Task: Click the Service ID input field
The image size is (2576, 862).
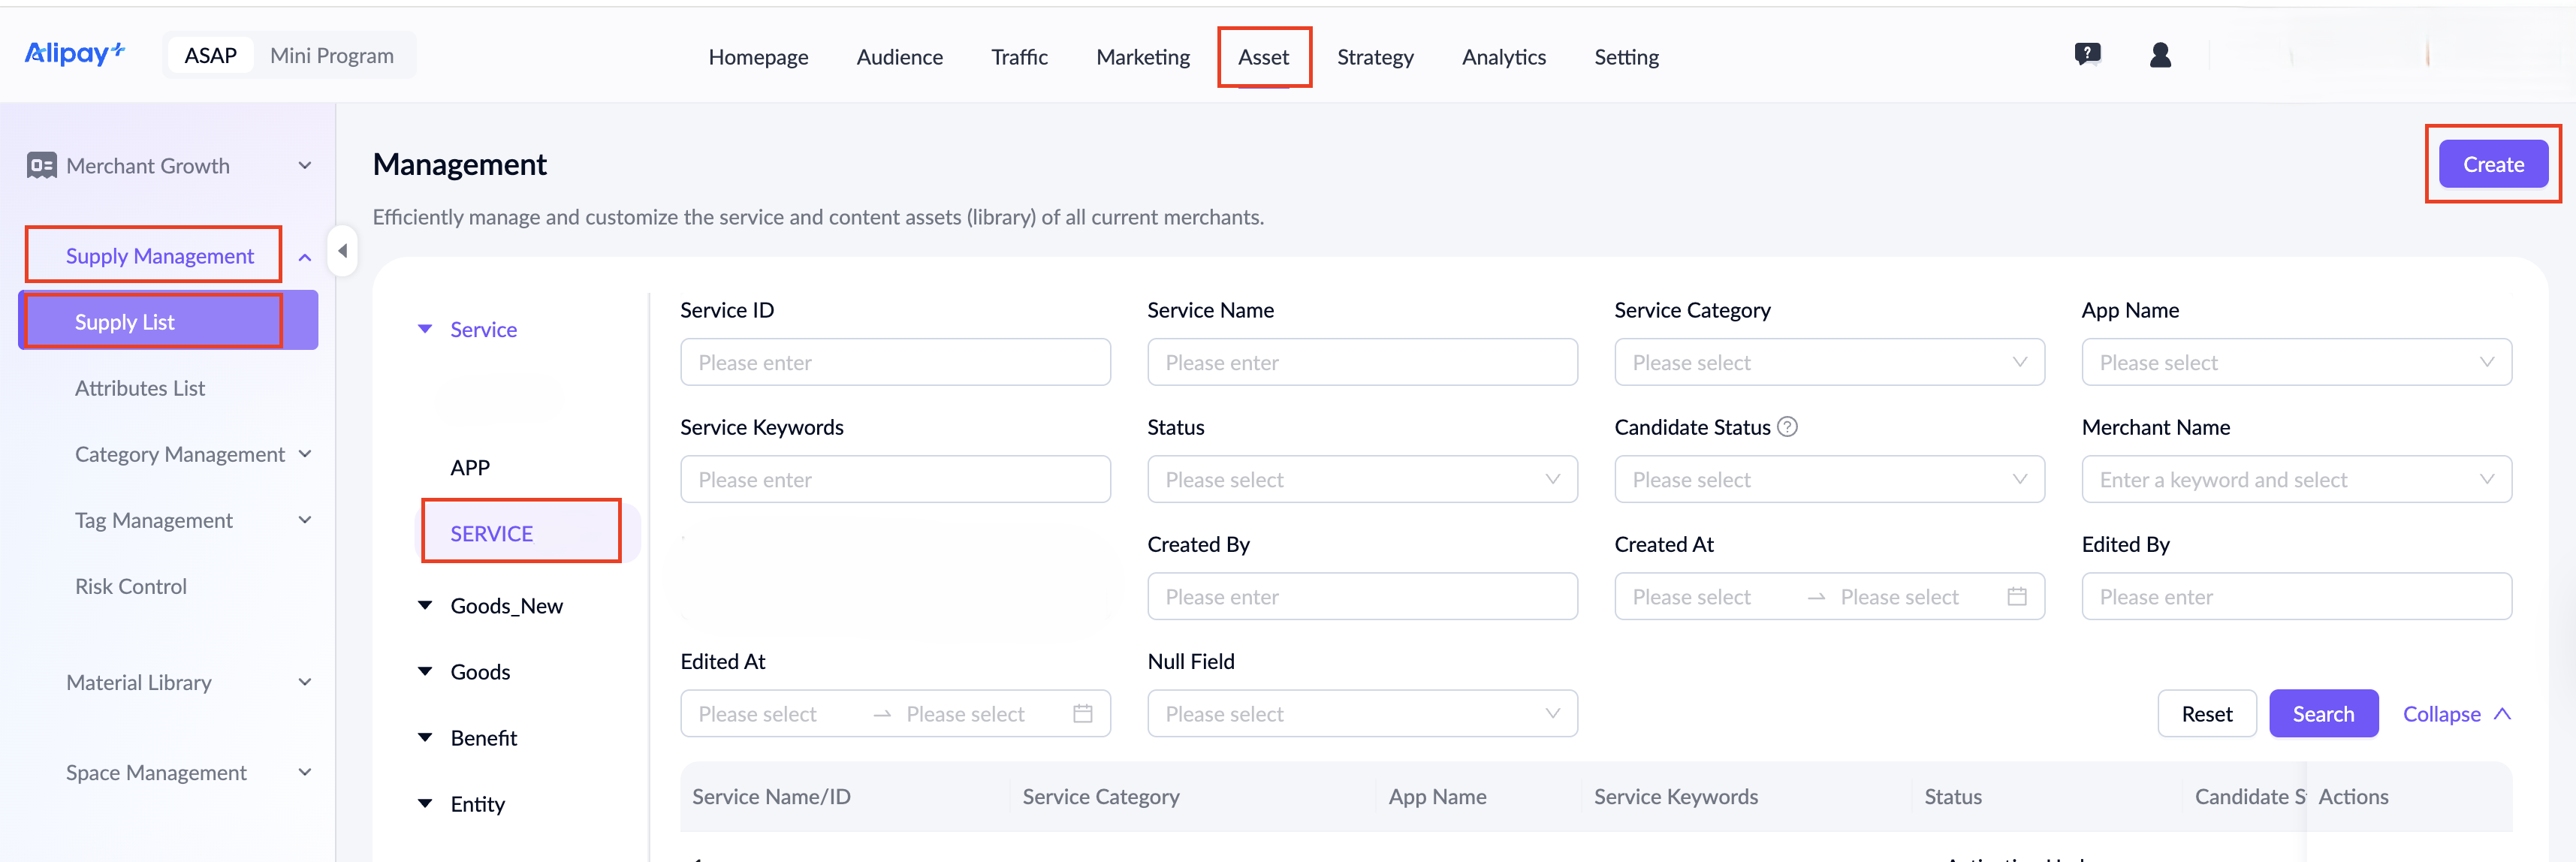Action: pos(894,362)
